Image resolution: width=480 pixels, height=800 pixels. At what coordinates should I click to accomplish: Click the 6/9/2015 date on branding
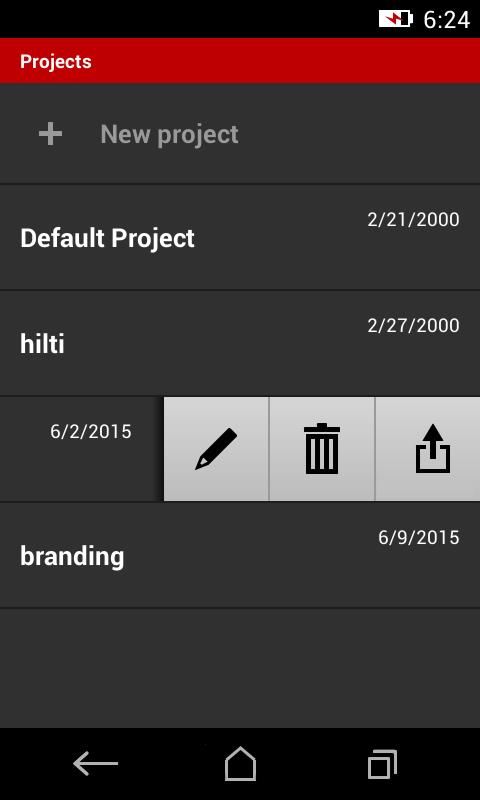419,537
